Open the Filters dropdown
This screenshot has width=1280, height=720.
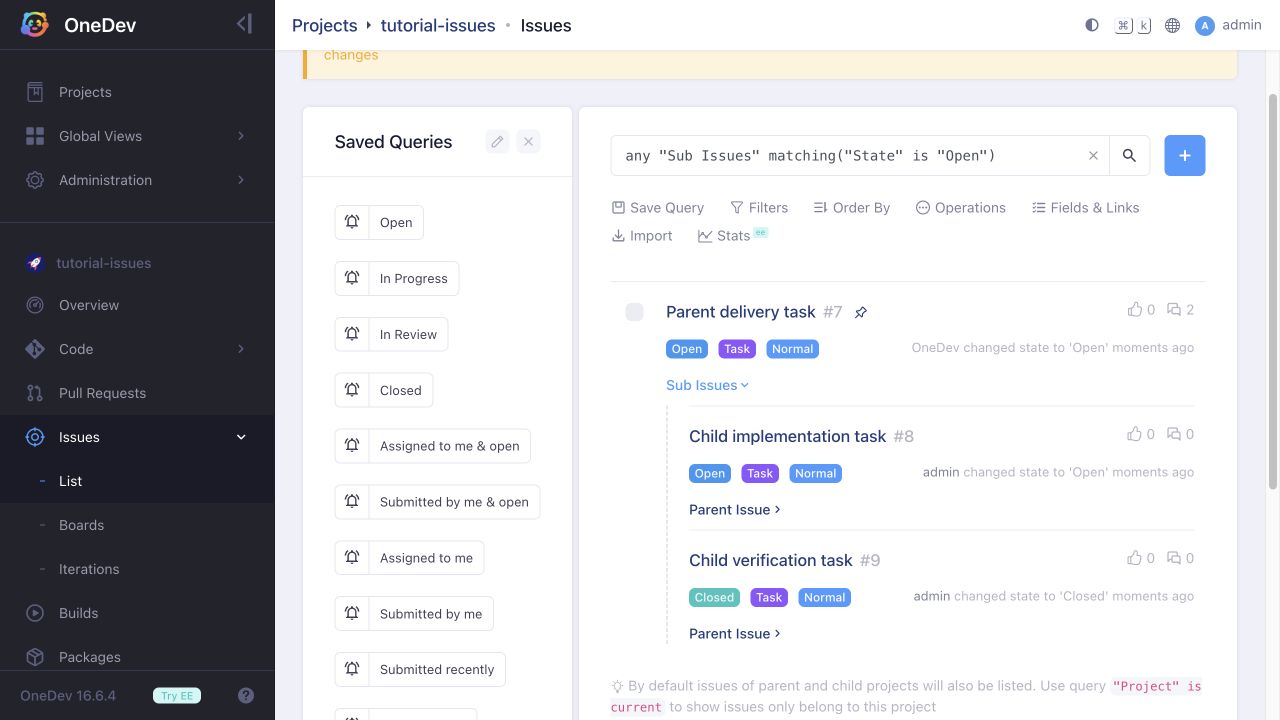[x=759, y=207]
